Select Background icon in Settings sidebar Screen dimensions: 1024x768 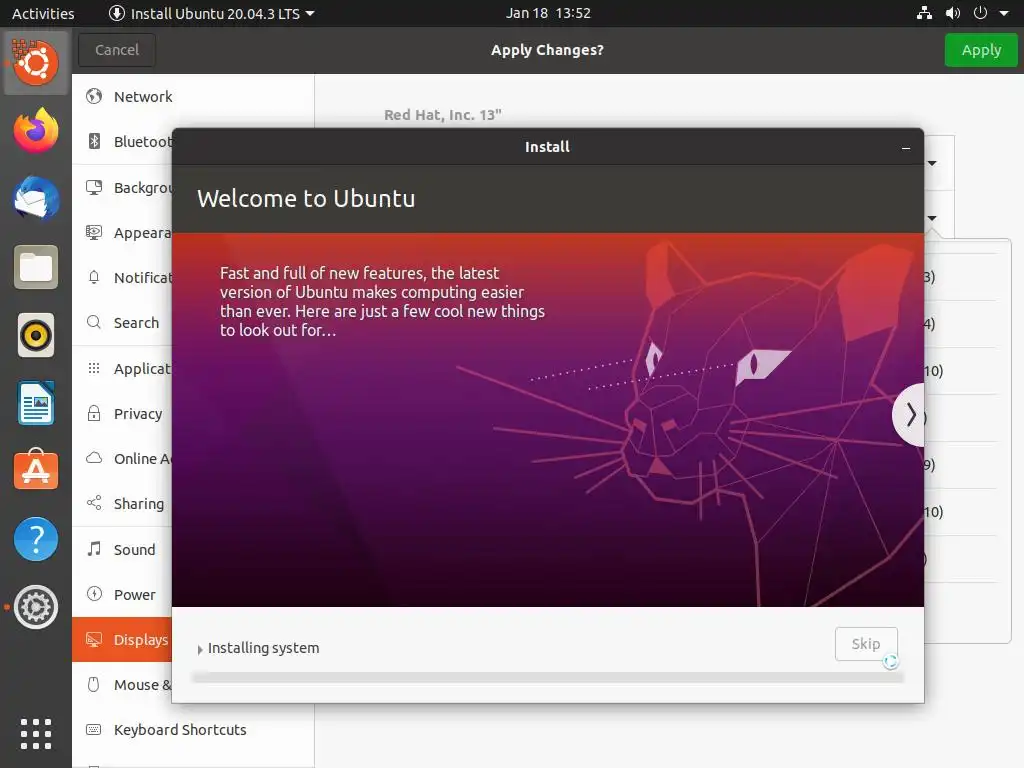coord(94,187)
